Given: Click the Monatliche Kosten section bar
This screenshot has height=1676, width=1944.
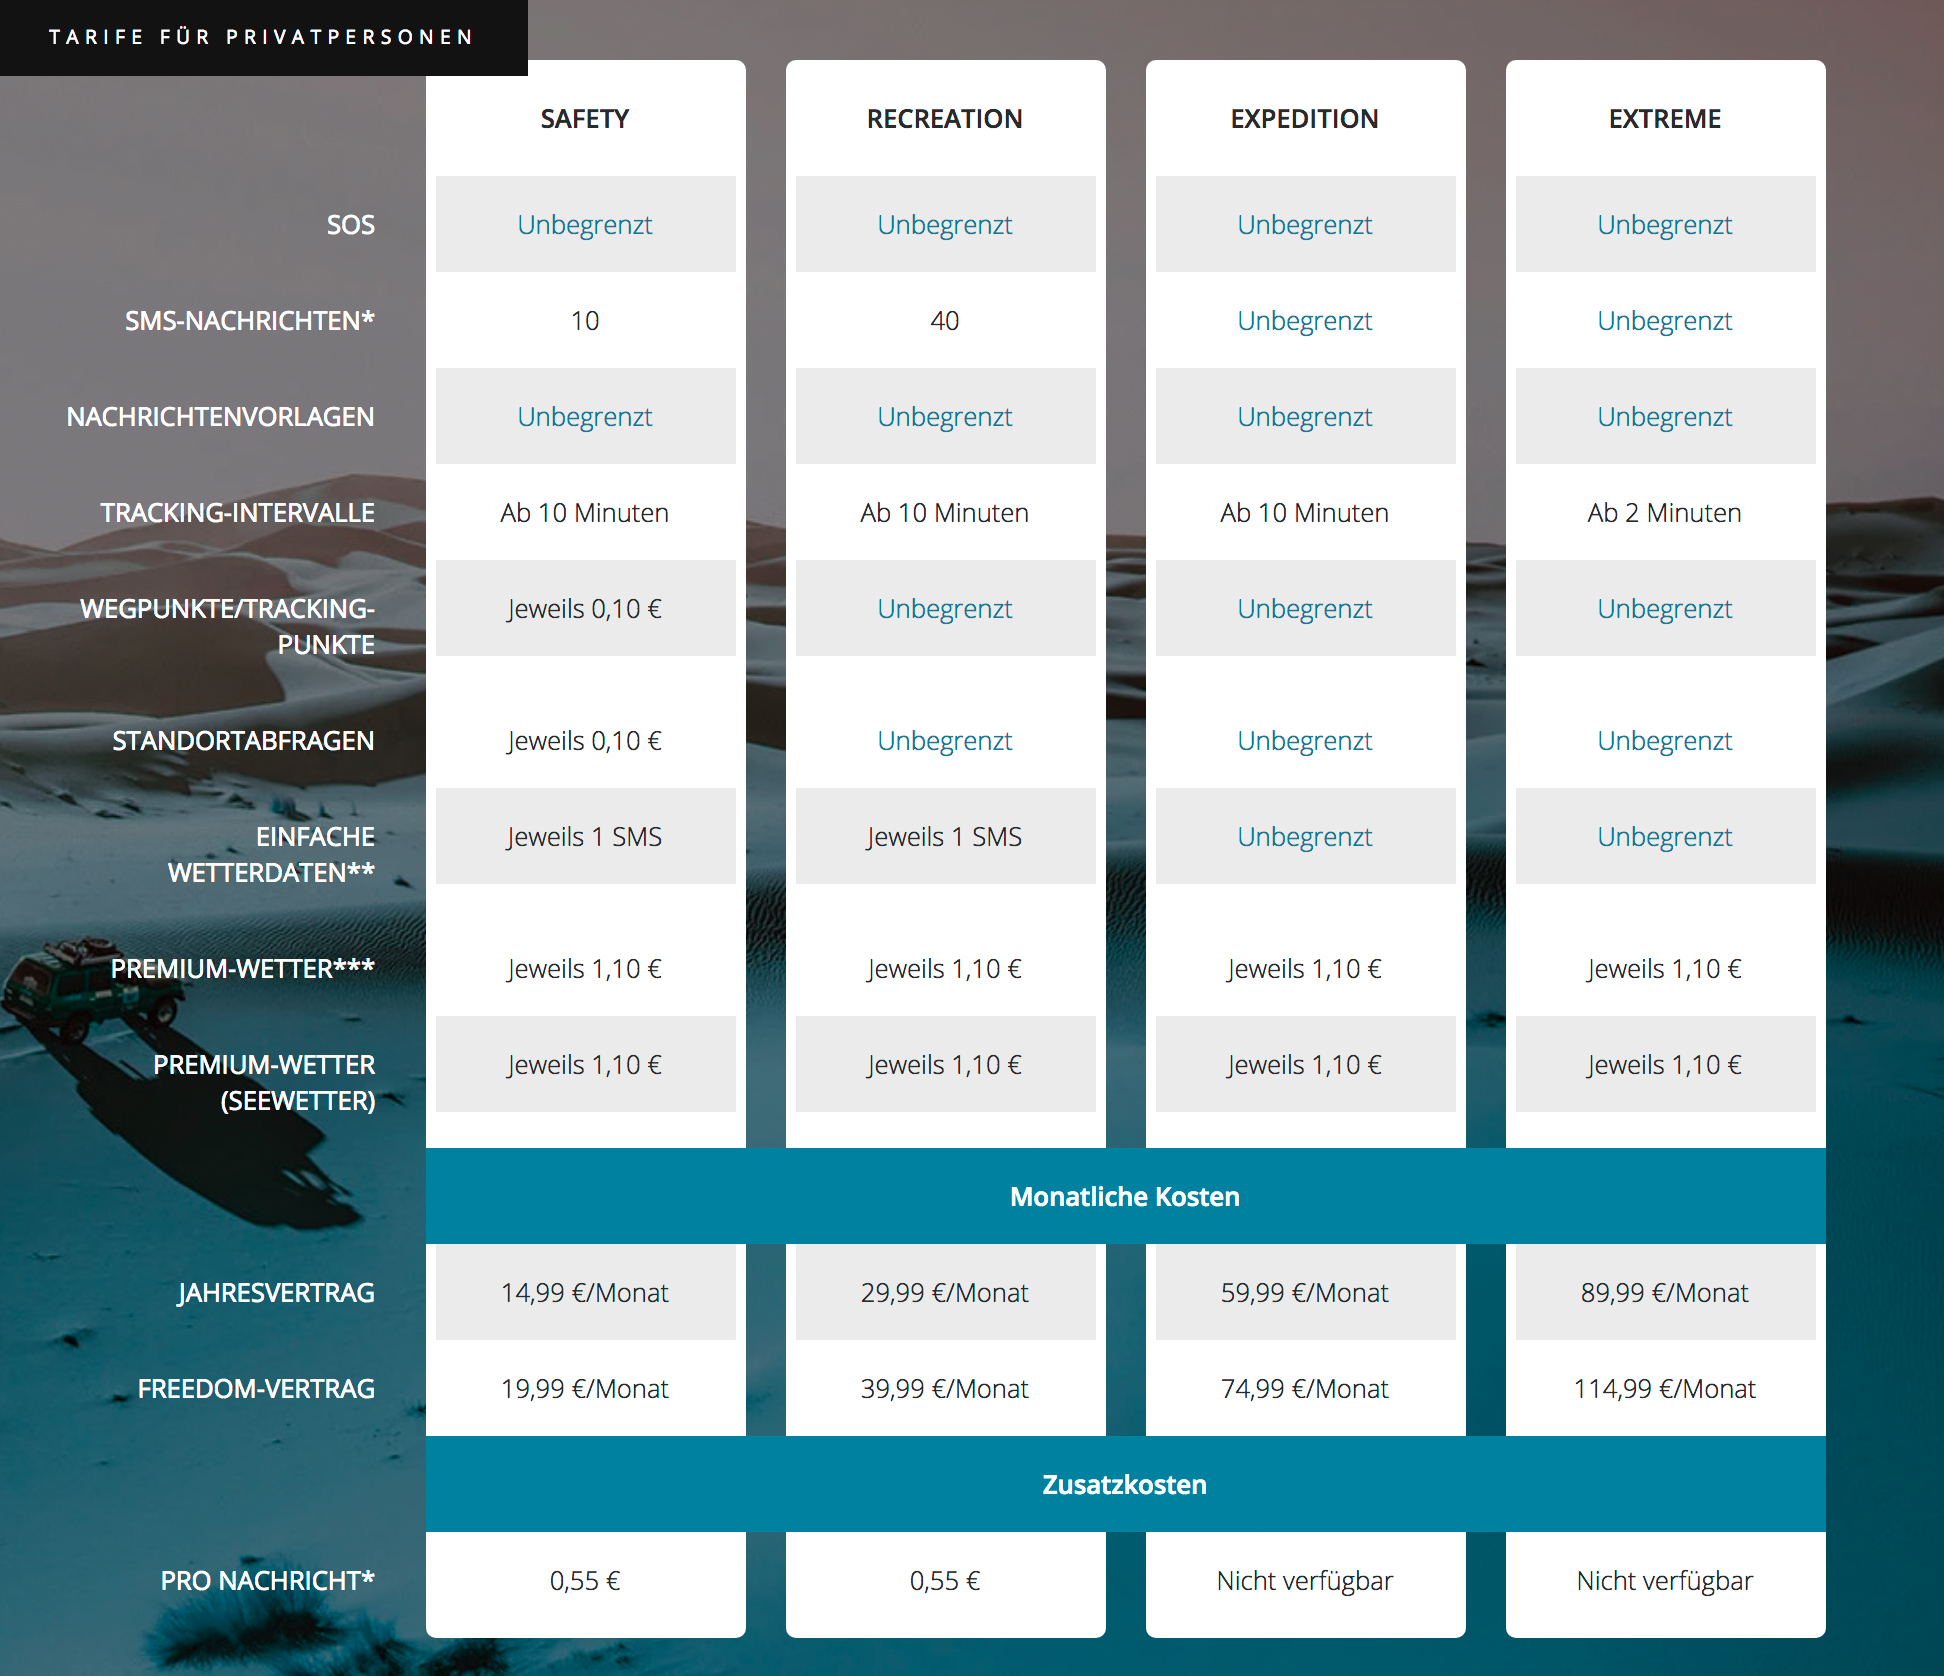Looking at the screenshot, I should tap(1125, 1197).
